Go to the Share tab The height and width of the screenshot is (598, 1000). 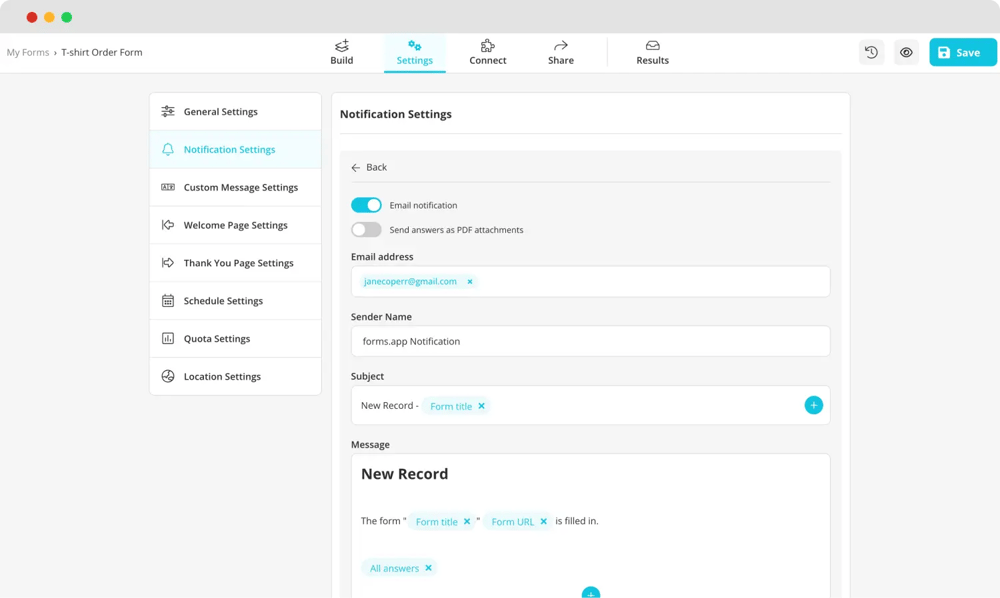[x=561, y=53]
